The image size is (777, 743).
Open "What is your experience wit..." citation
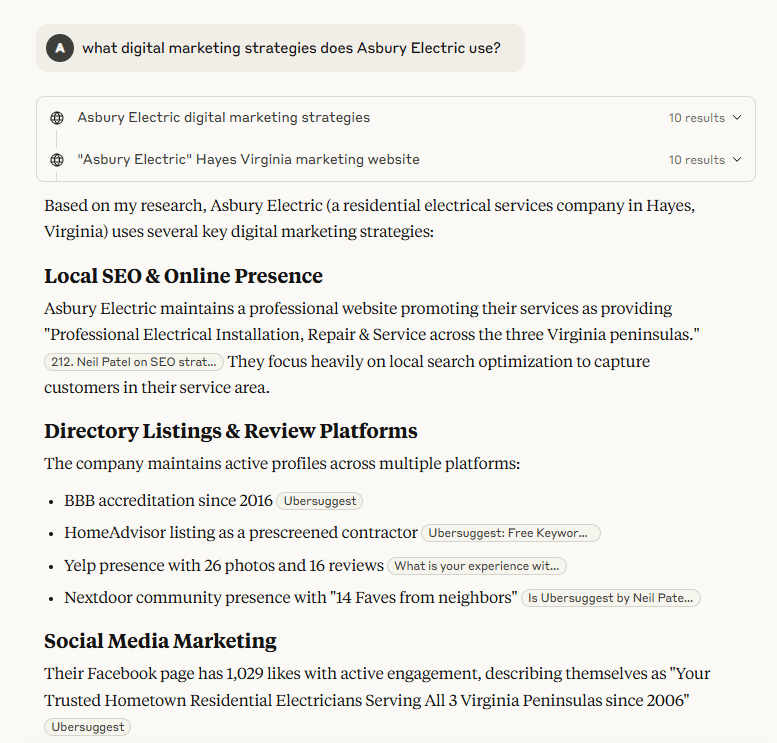pos(477,566)
